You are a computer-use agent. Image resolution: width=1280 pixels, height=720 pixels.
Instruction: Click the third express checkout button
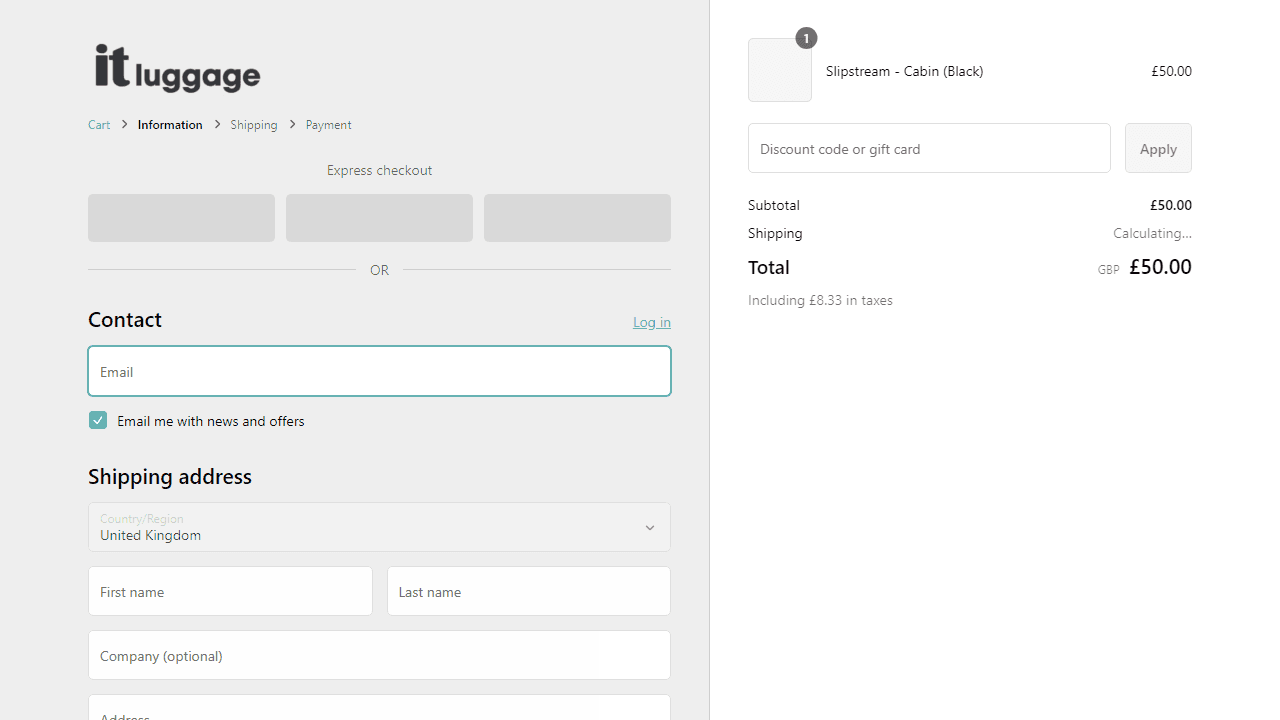(577, 218)
